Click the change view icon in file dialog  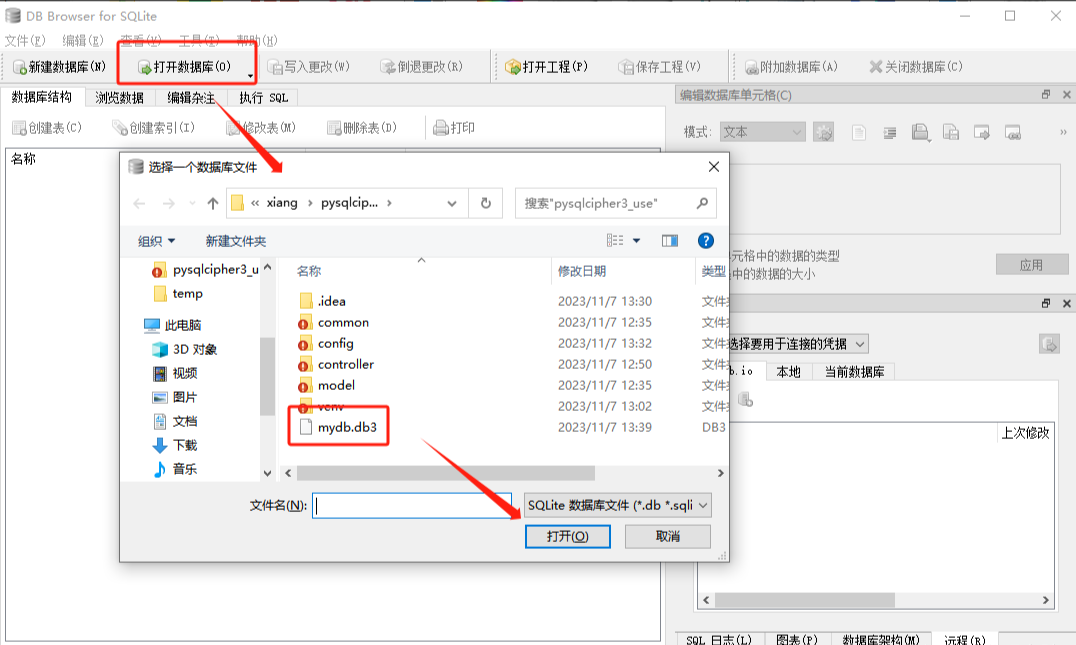coord(615,240)
